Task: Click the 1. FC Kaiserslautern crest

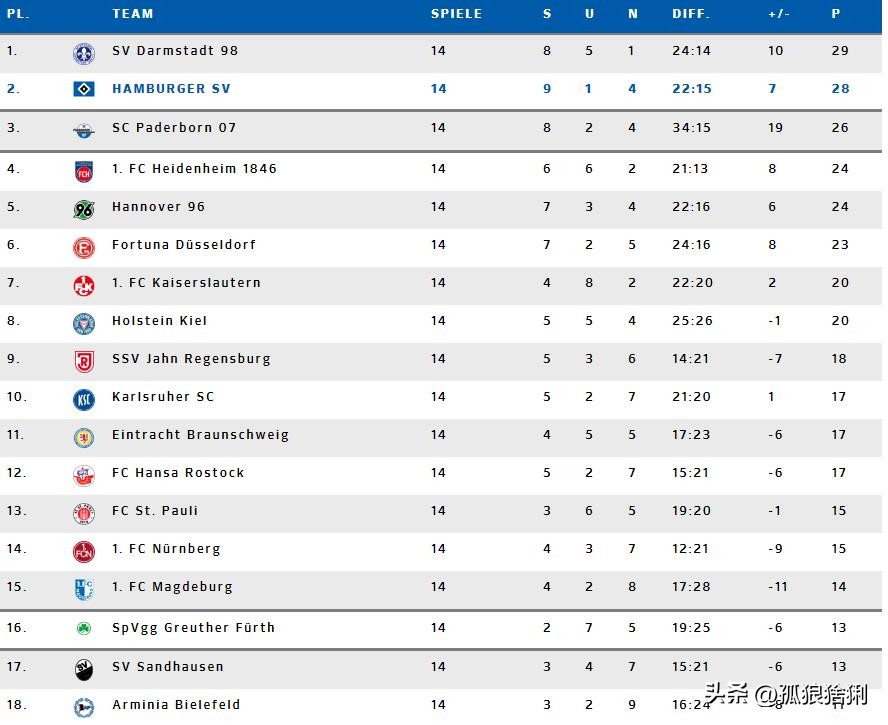Action: coord(84,285)
